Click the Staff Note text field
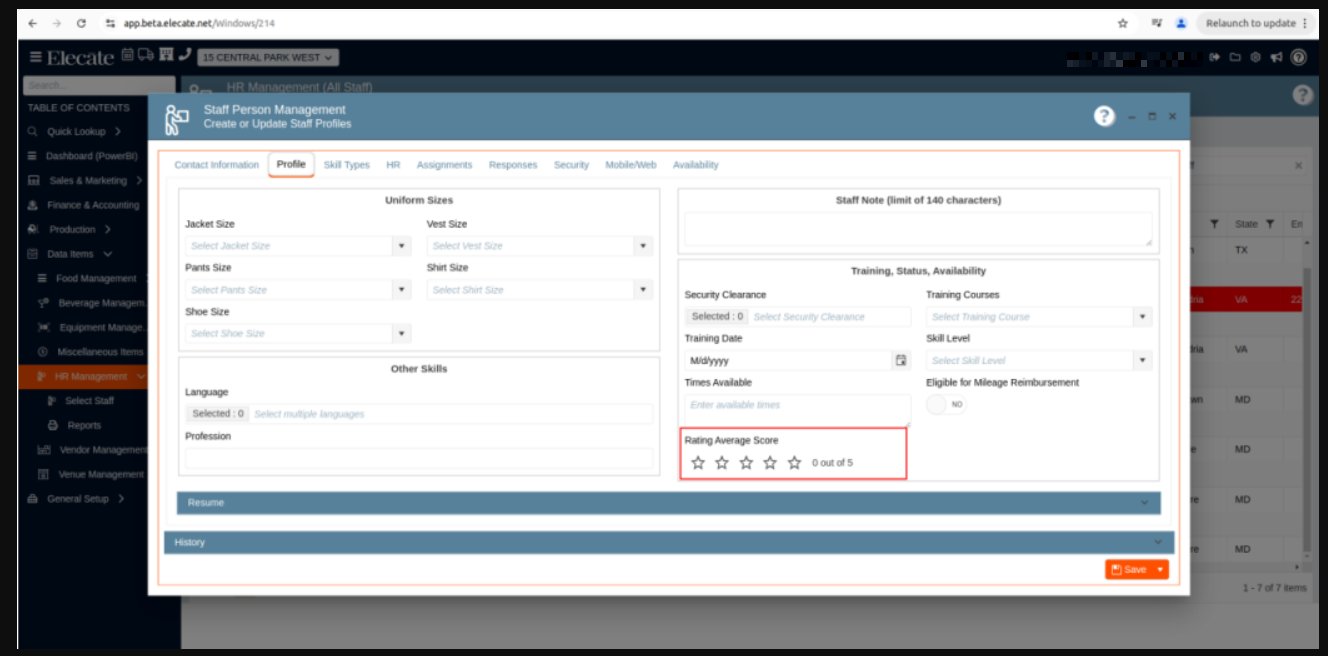This screenshot has width=1328, height=656. (917, 228)
